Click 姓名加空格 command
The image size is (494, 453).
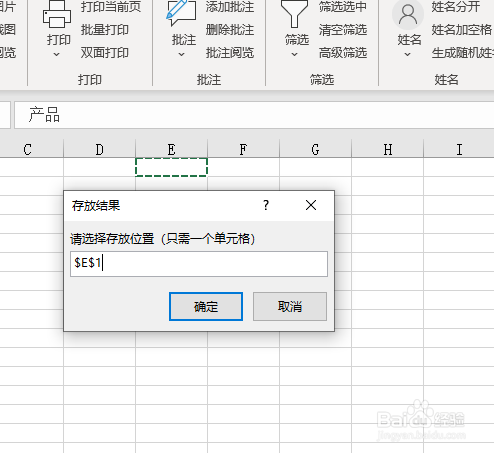click(462, 30)
